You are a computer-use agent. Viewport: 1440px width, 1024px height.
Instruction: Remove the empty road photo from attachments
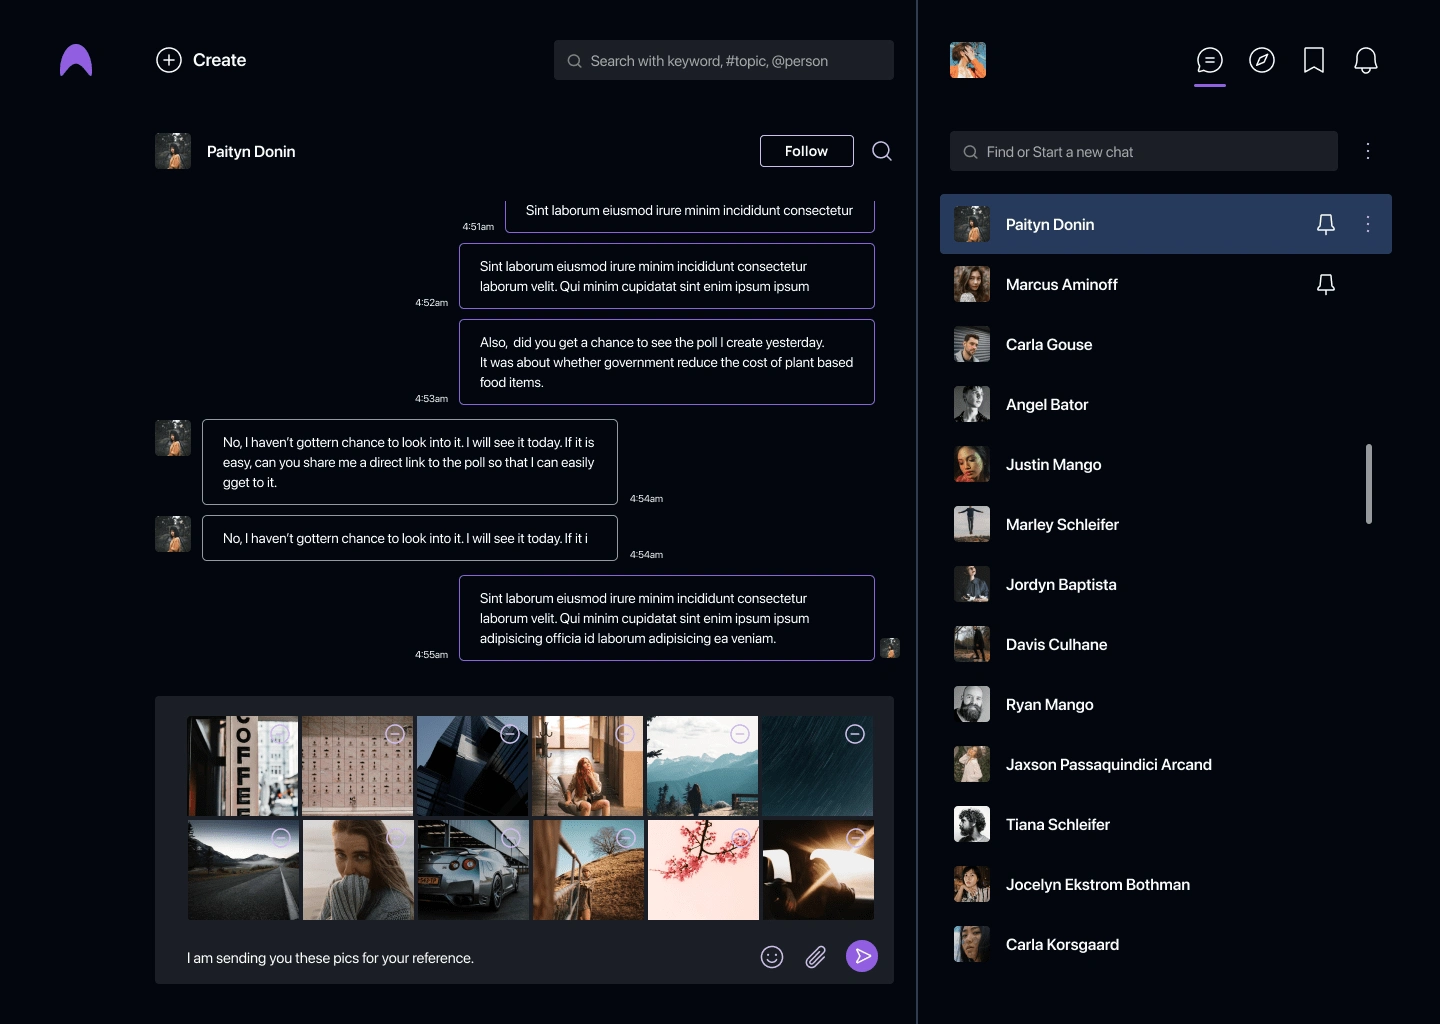281,838
